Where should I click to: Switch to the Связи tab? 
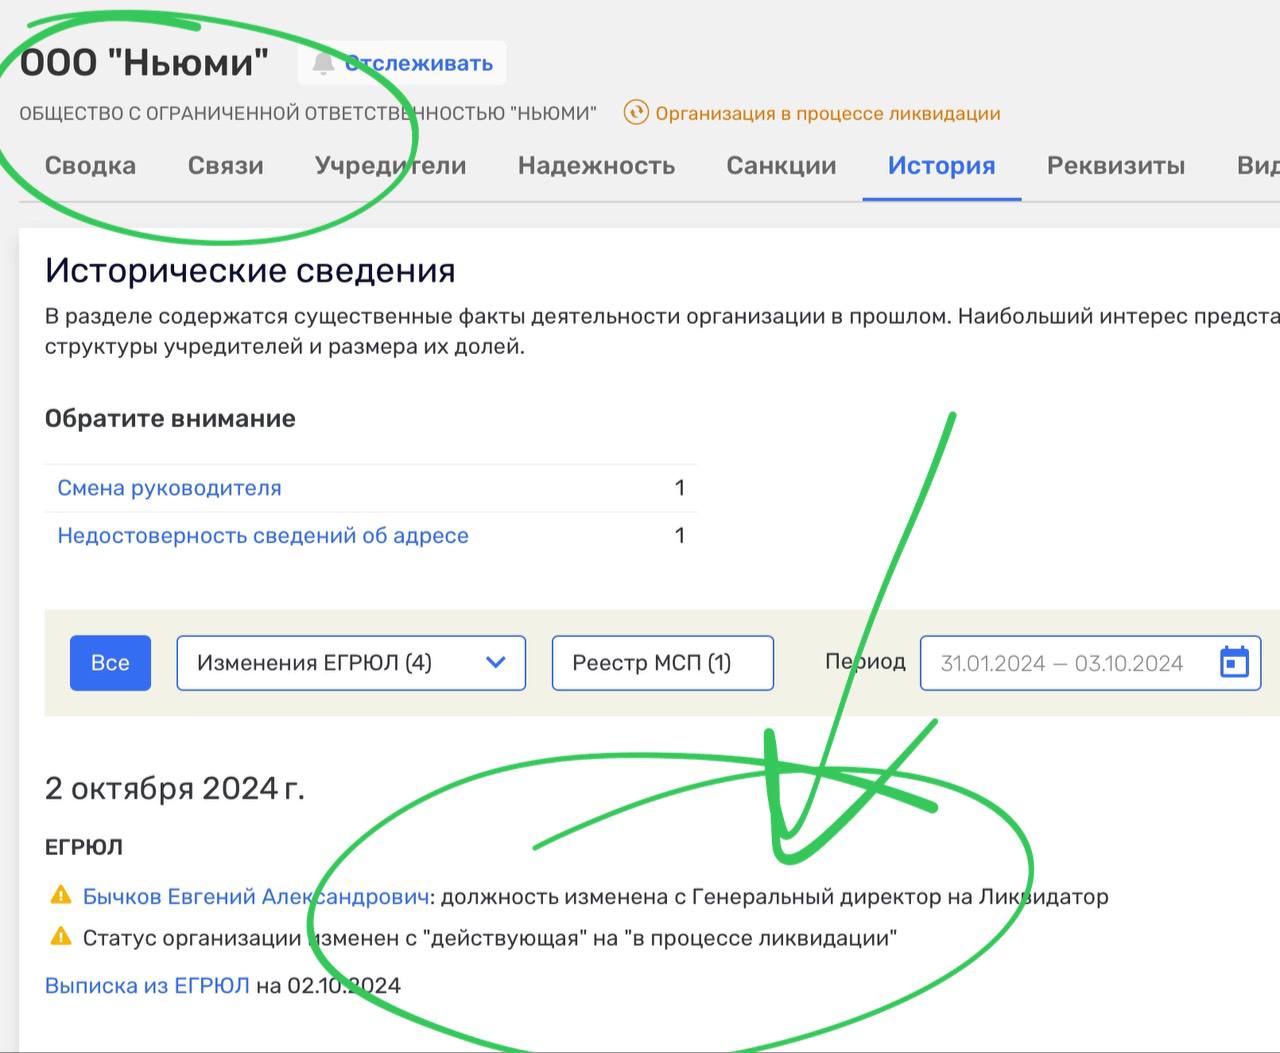pyautogui.click(x=225, y=166)
